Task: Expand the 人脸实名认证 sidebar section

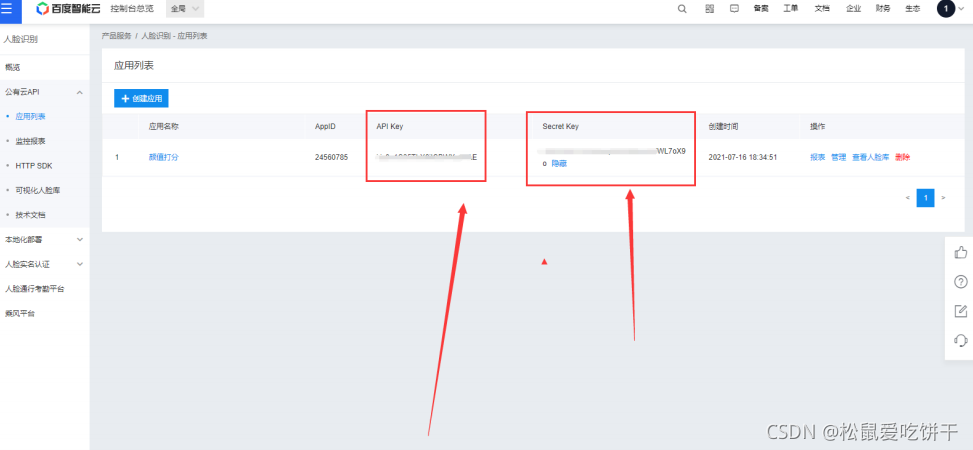Action: 79,264
